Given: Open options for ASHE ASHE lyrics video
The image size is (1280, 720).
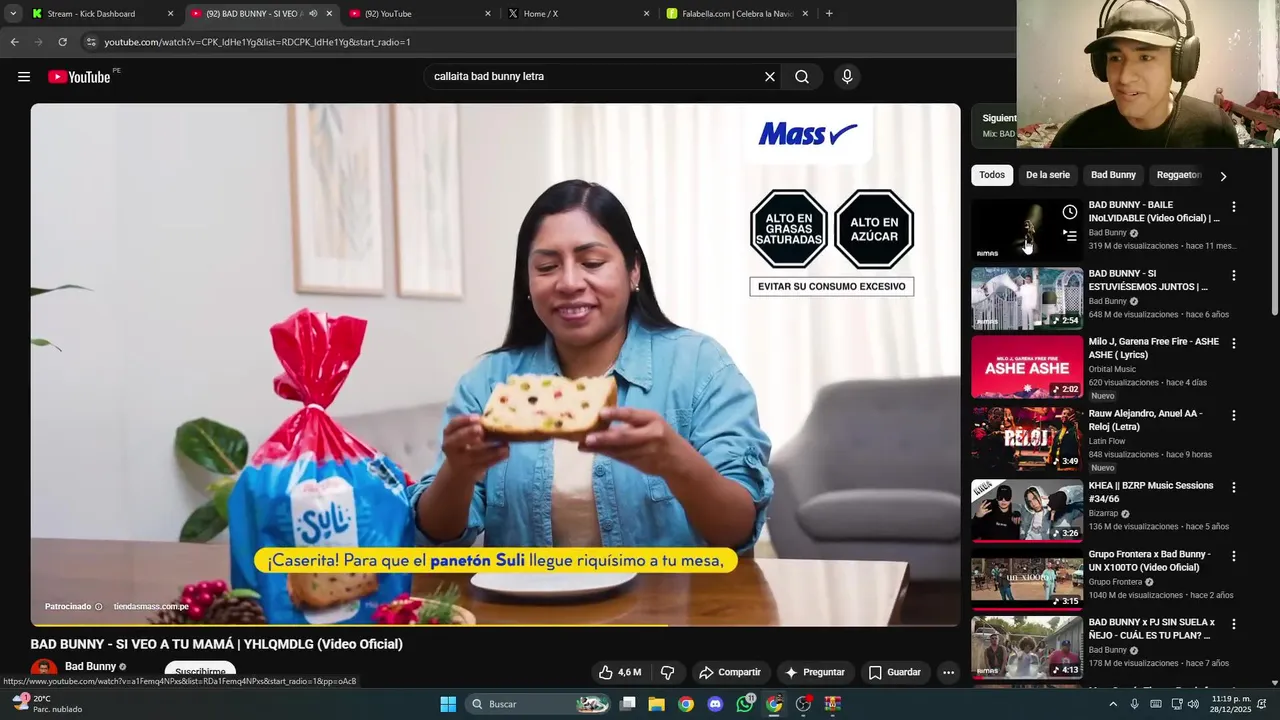Looking at the screenshot, I should [x=1233, y=343].
